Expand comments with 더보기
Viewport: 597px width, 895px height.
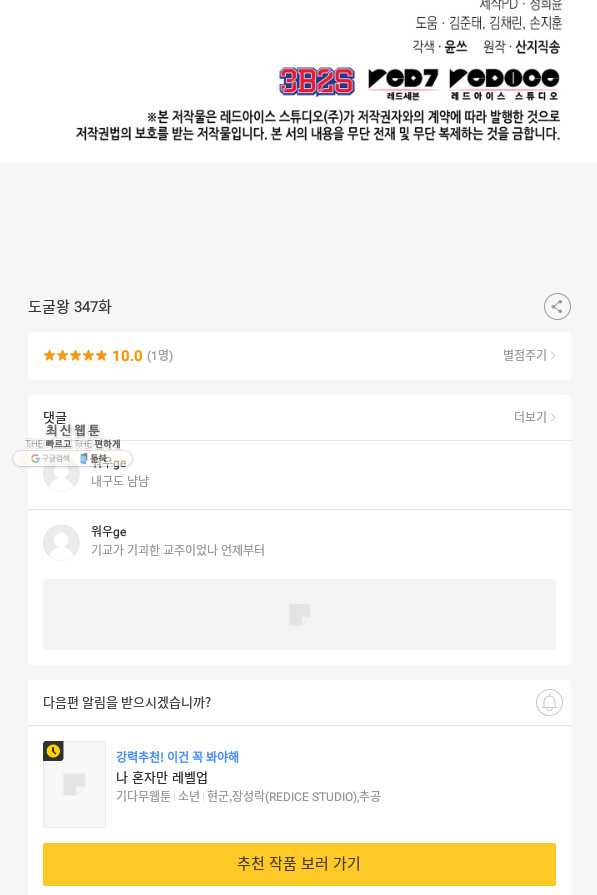(535, 417)
